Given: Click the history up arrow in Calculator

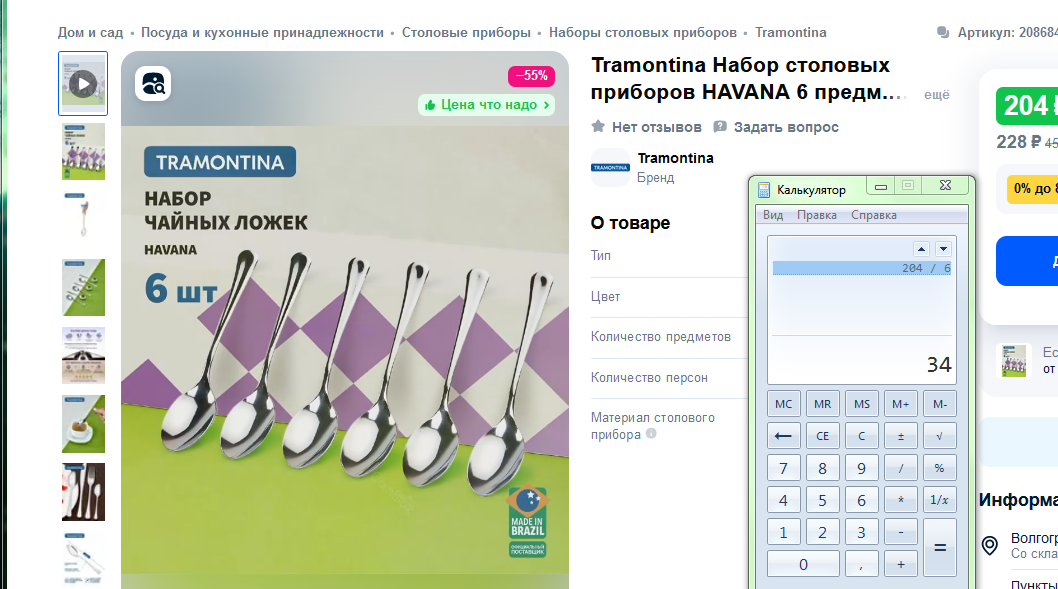Looking at the screenshot, I should (x=921, y=249).
